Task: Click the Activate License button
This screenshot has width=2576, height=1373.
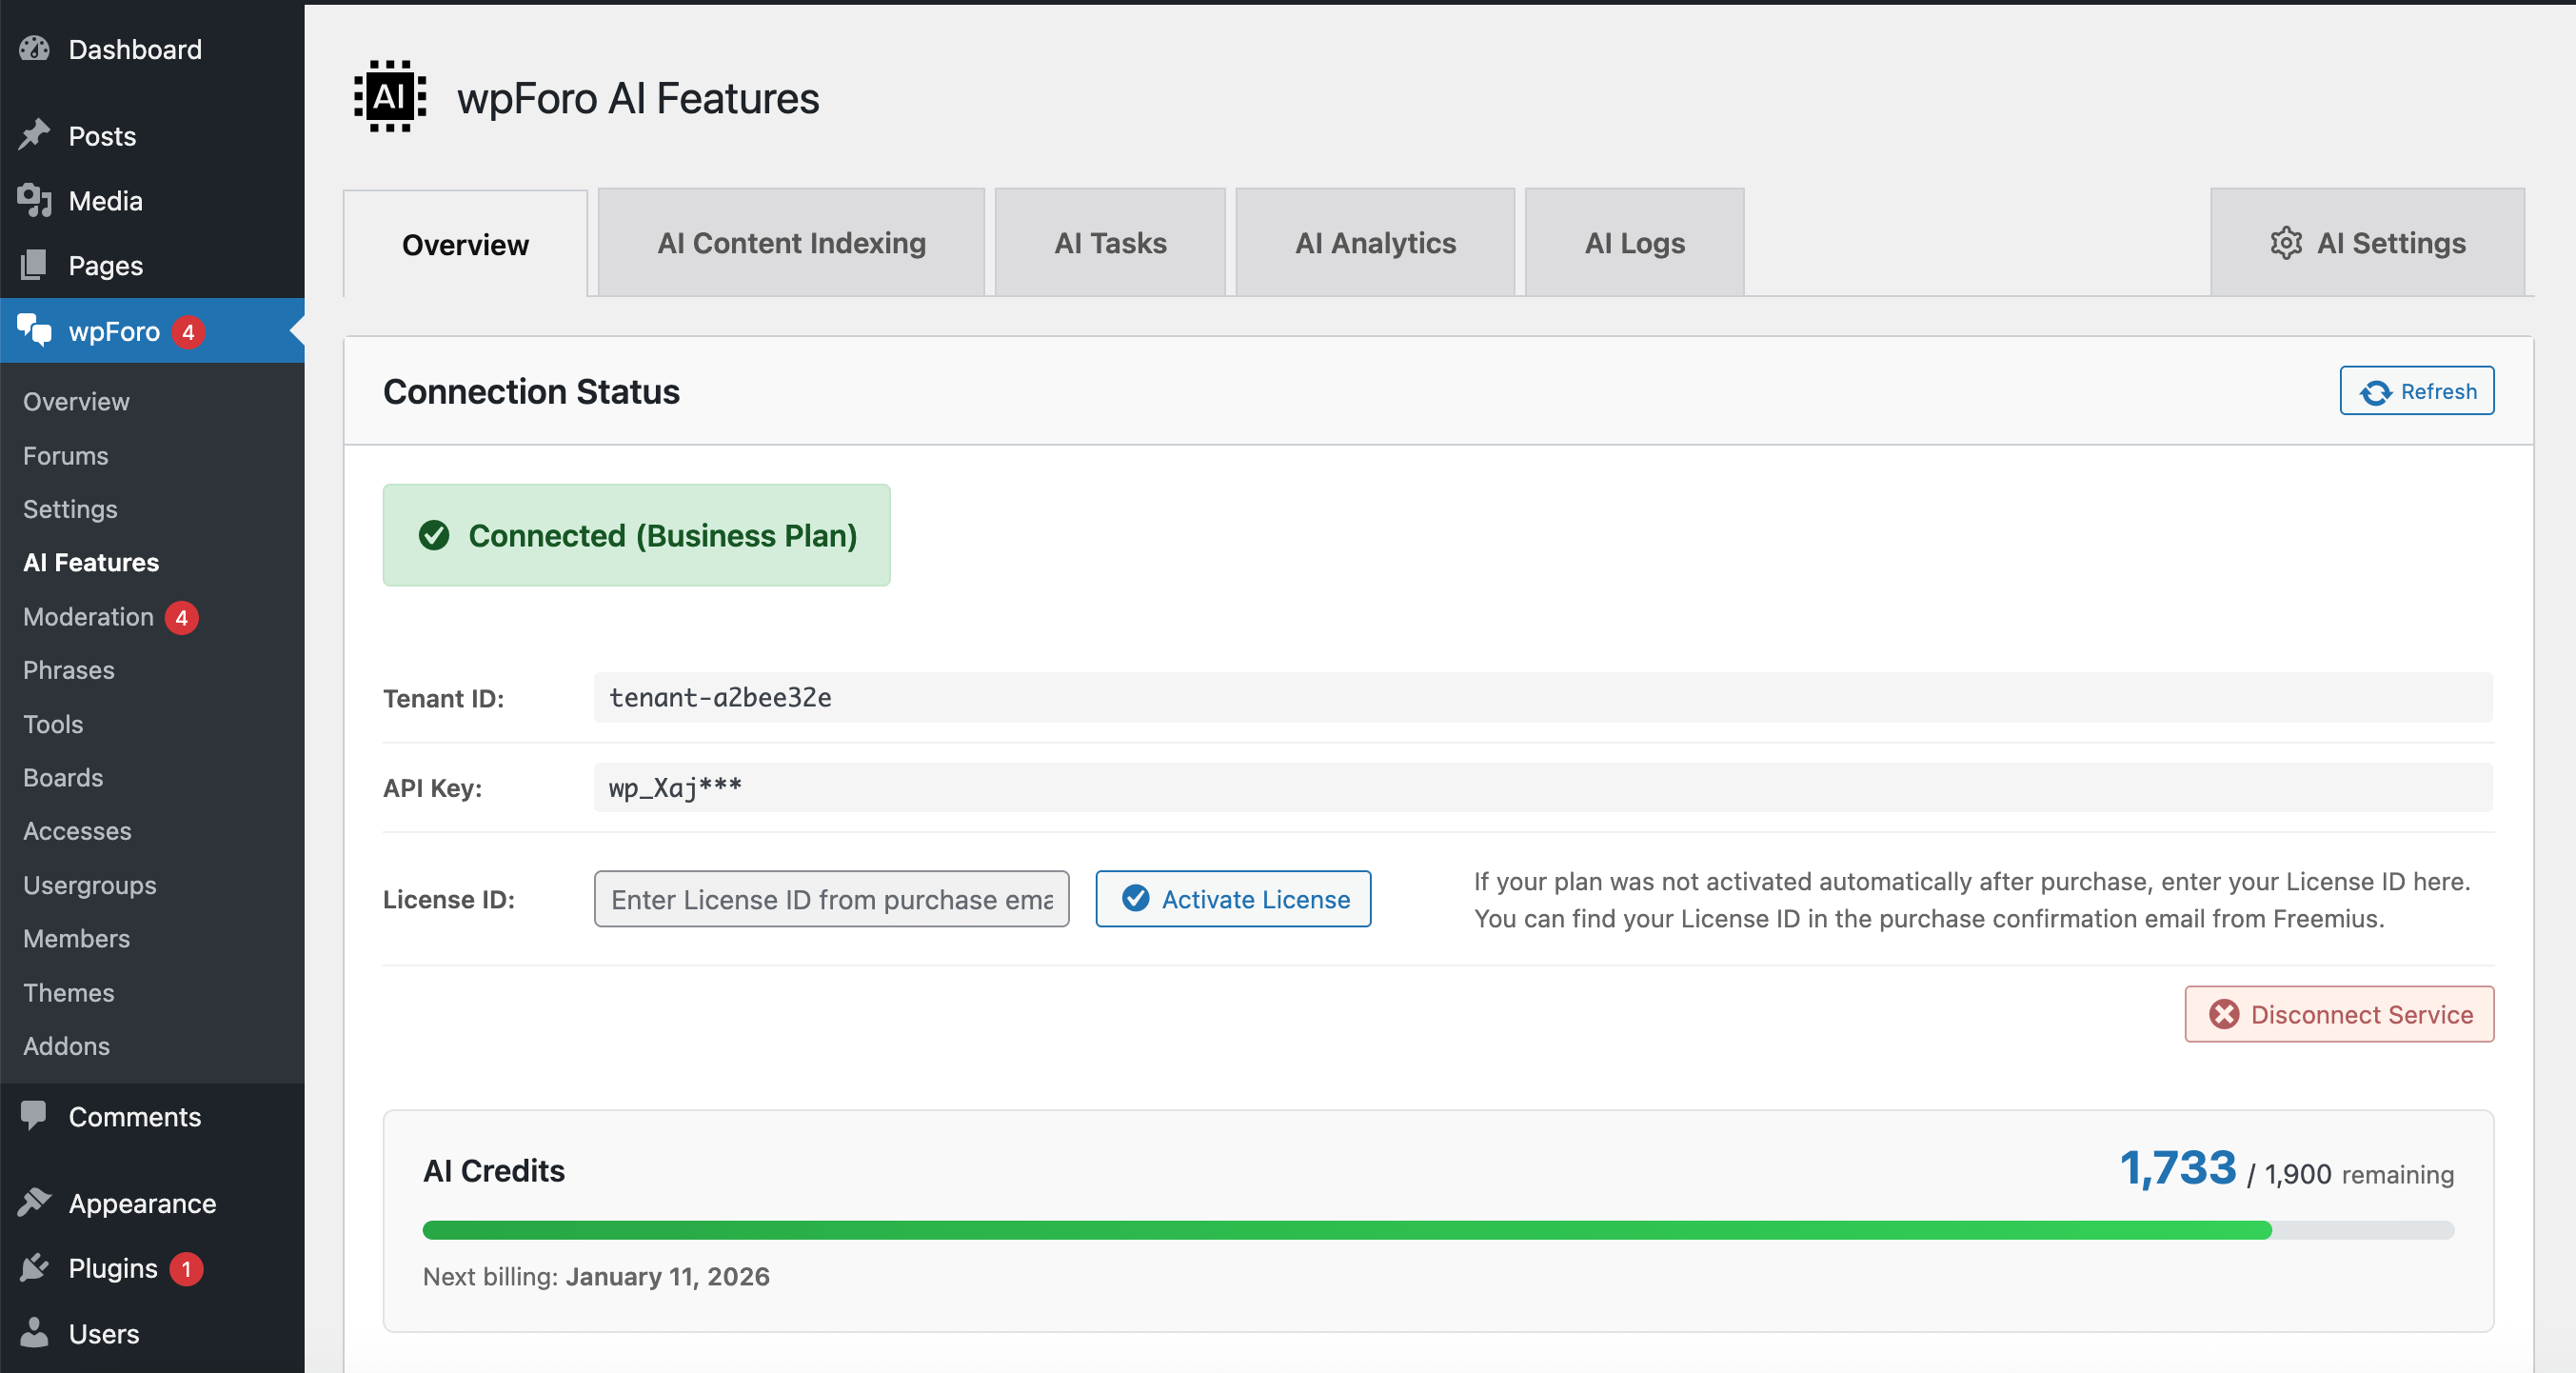Action: tap(1233, 899)
